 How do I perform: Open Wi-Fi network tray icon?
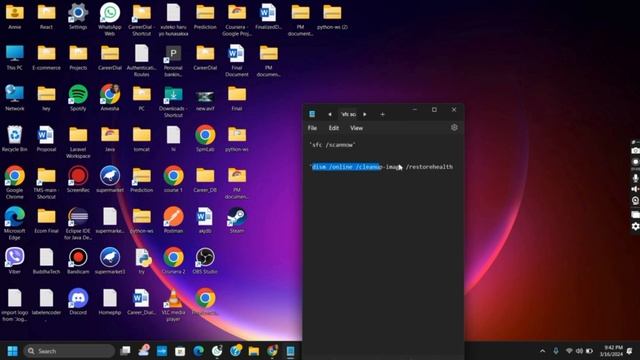point(569,351)
